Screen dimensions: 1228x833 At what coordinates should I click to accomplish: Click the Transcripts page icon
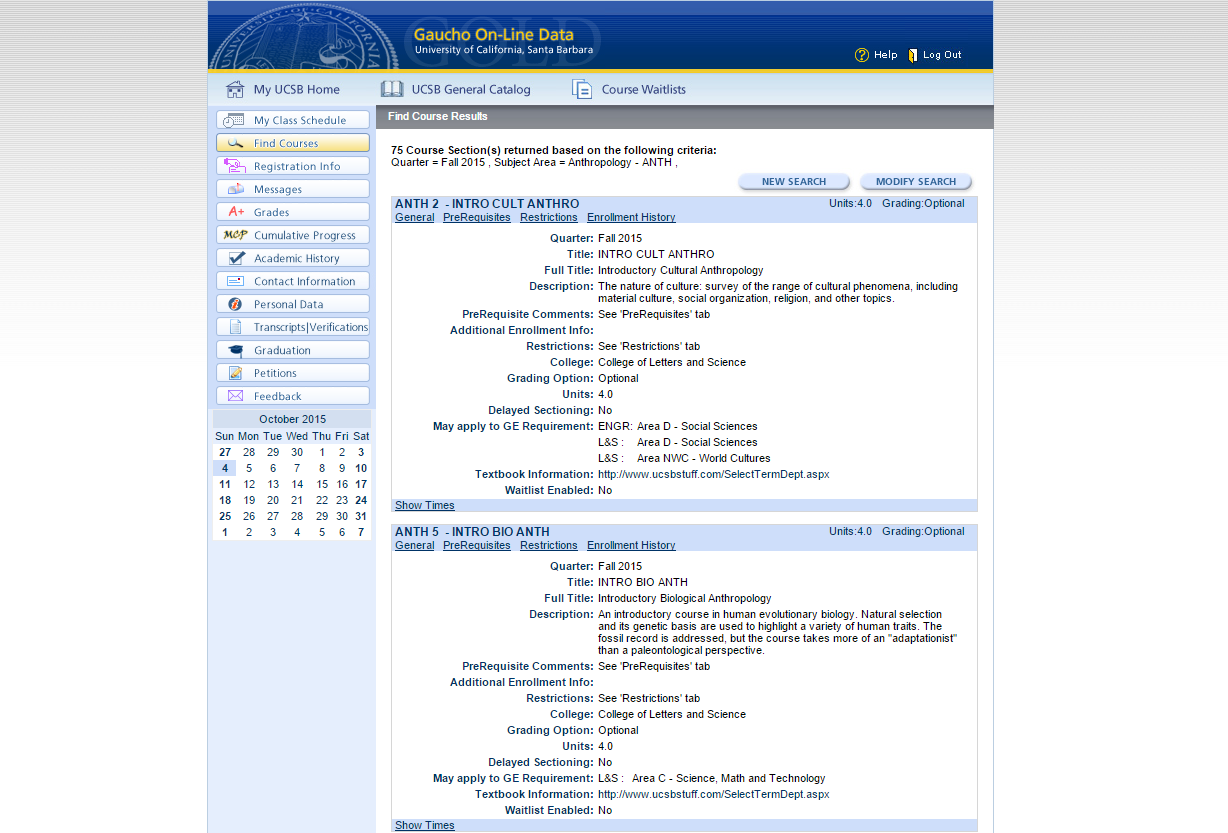pyautogui.click(x=235, y=327)
